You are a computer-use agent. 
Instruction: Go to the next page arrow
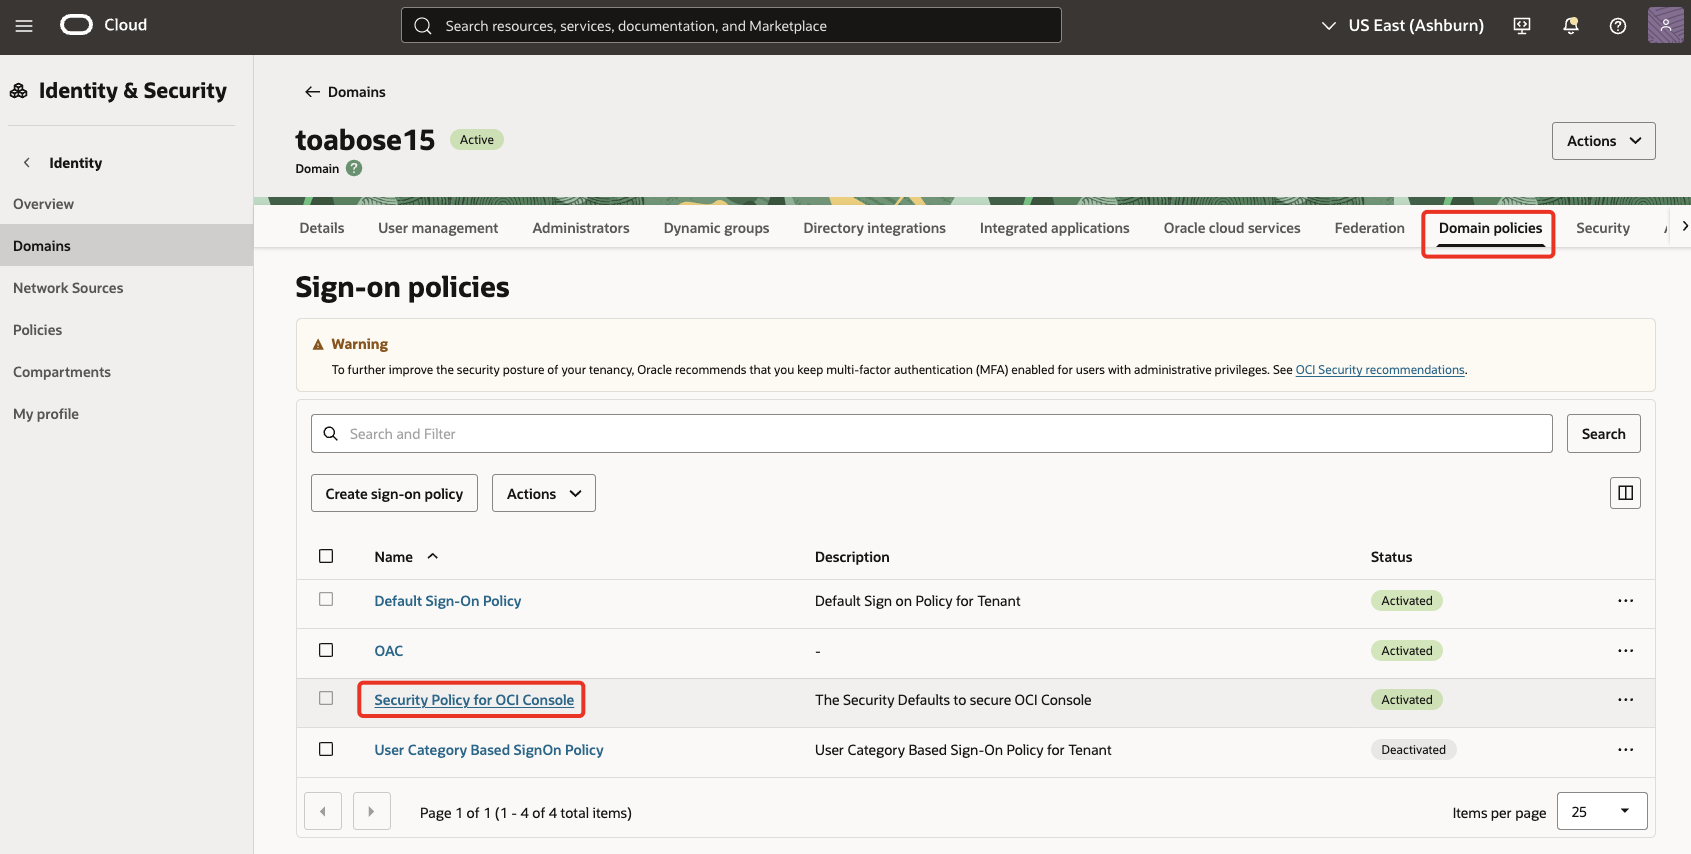point(371,811)
